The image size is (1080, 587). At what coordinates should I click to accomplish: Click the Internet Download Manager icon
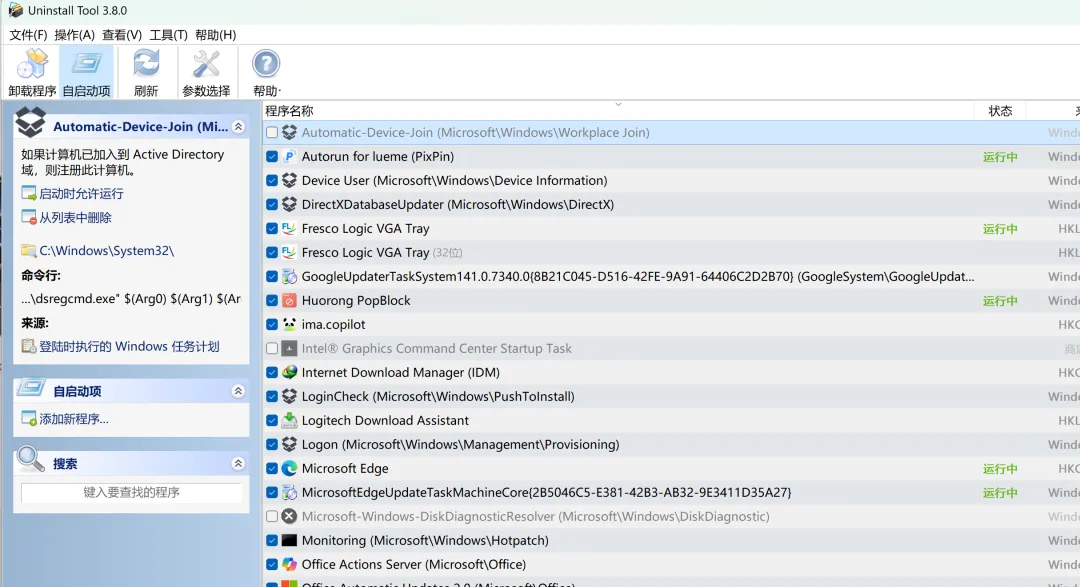tap(289, 372)
